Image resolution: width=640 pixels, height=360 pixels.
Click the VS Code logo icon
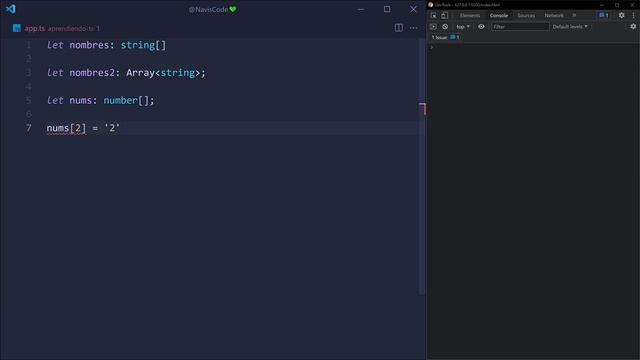click(x=11, y=9)
